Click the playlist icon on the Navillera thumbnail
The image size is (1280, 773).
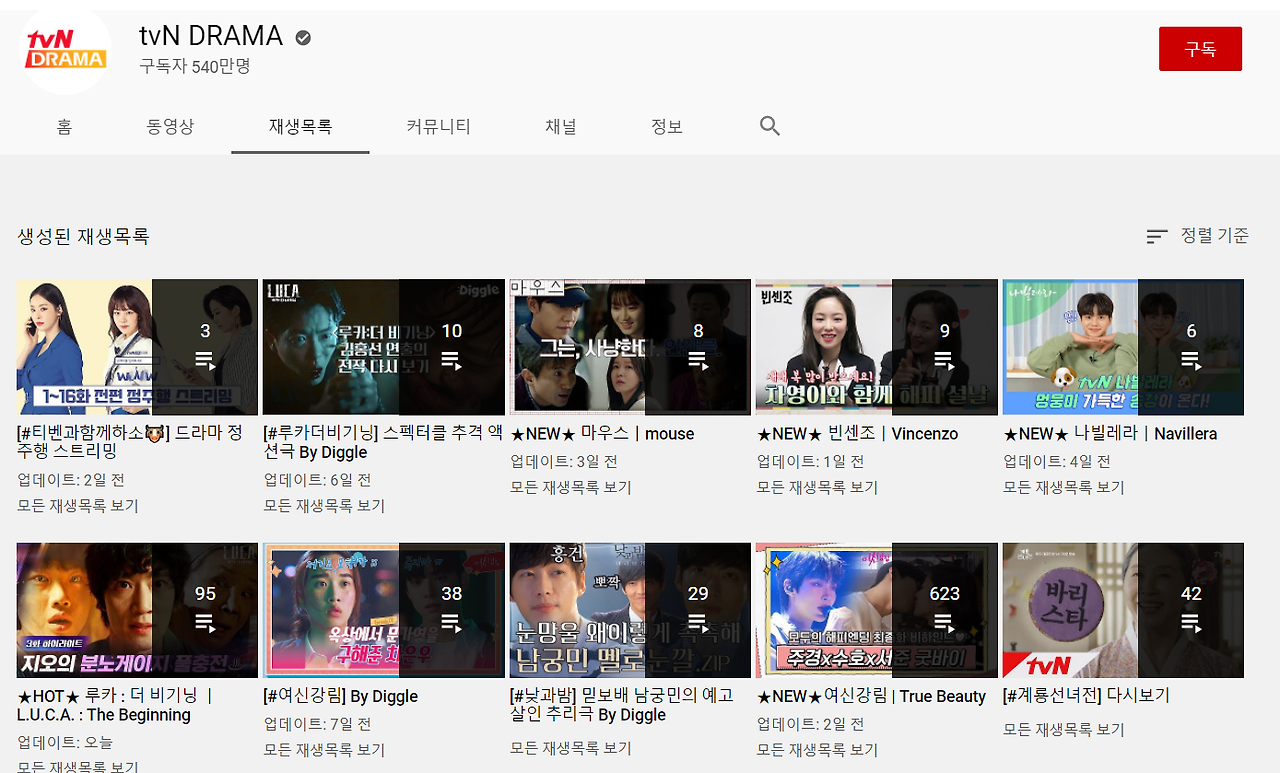click(1190, 359)
